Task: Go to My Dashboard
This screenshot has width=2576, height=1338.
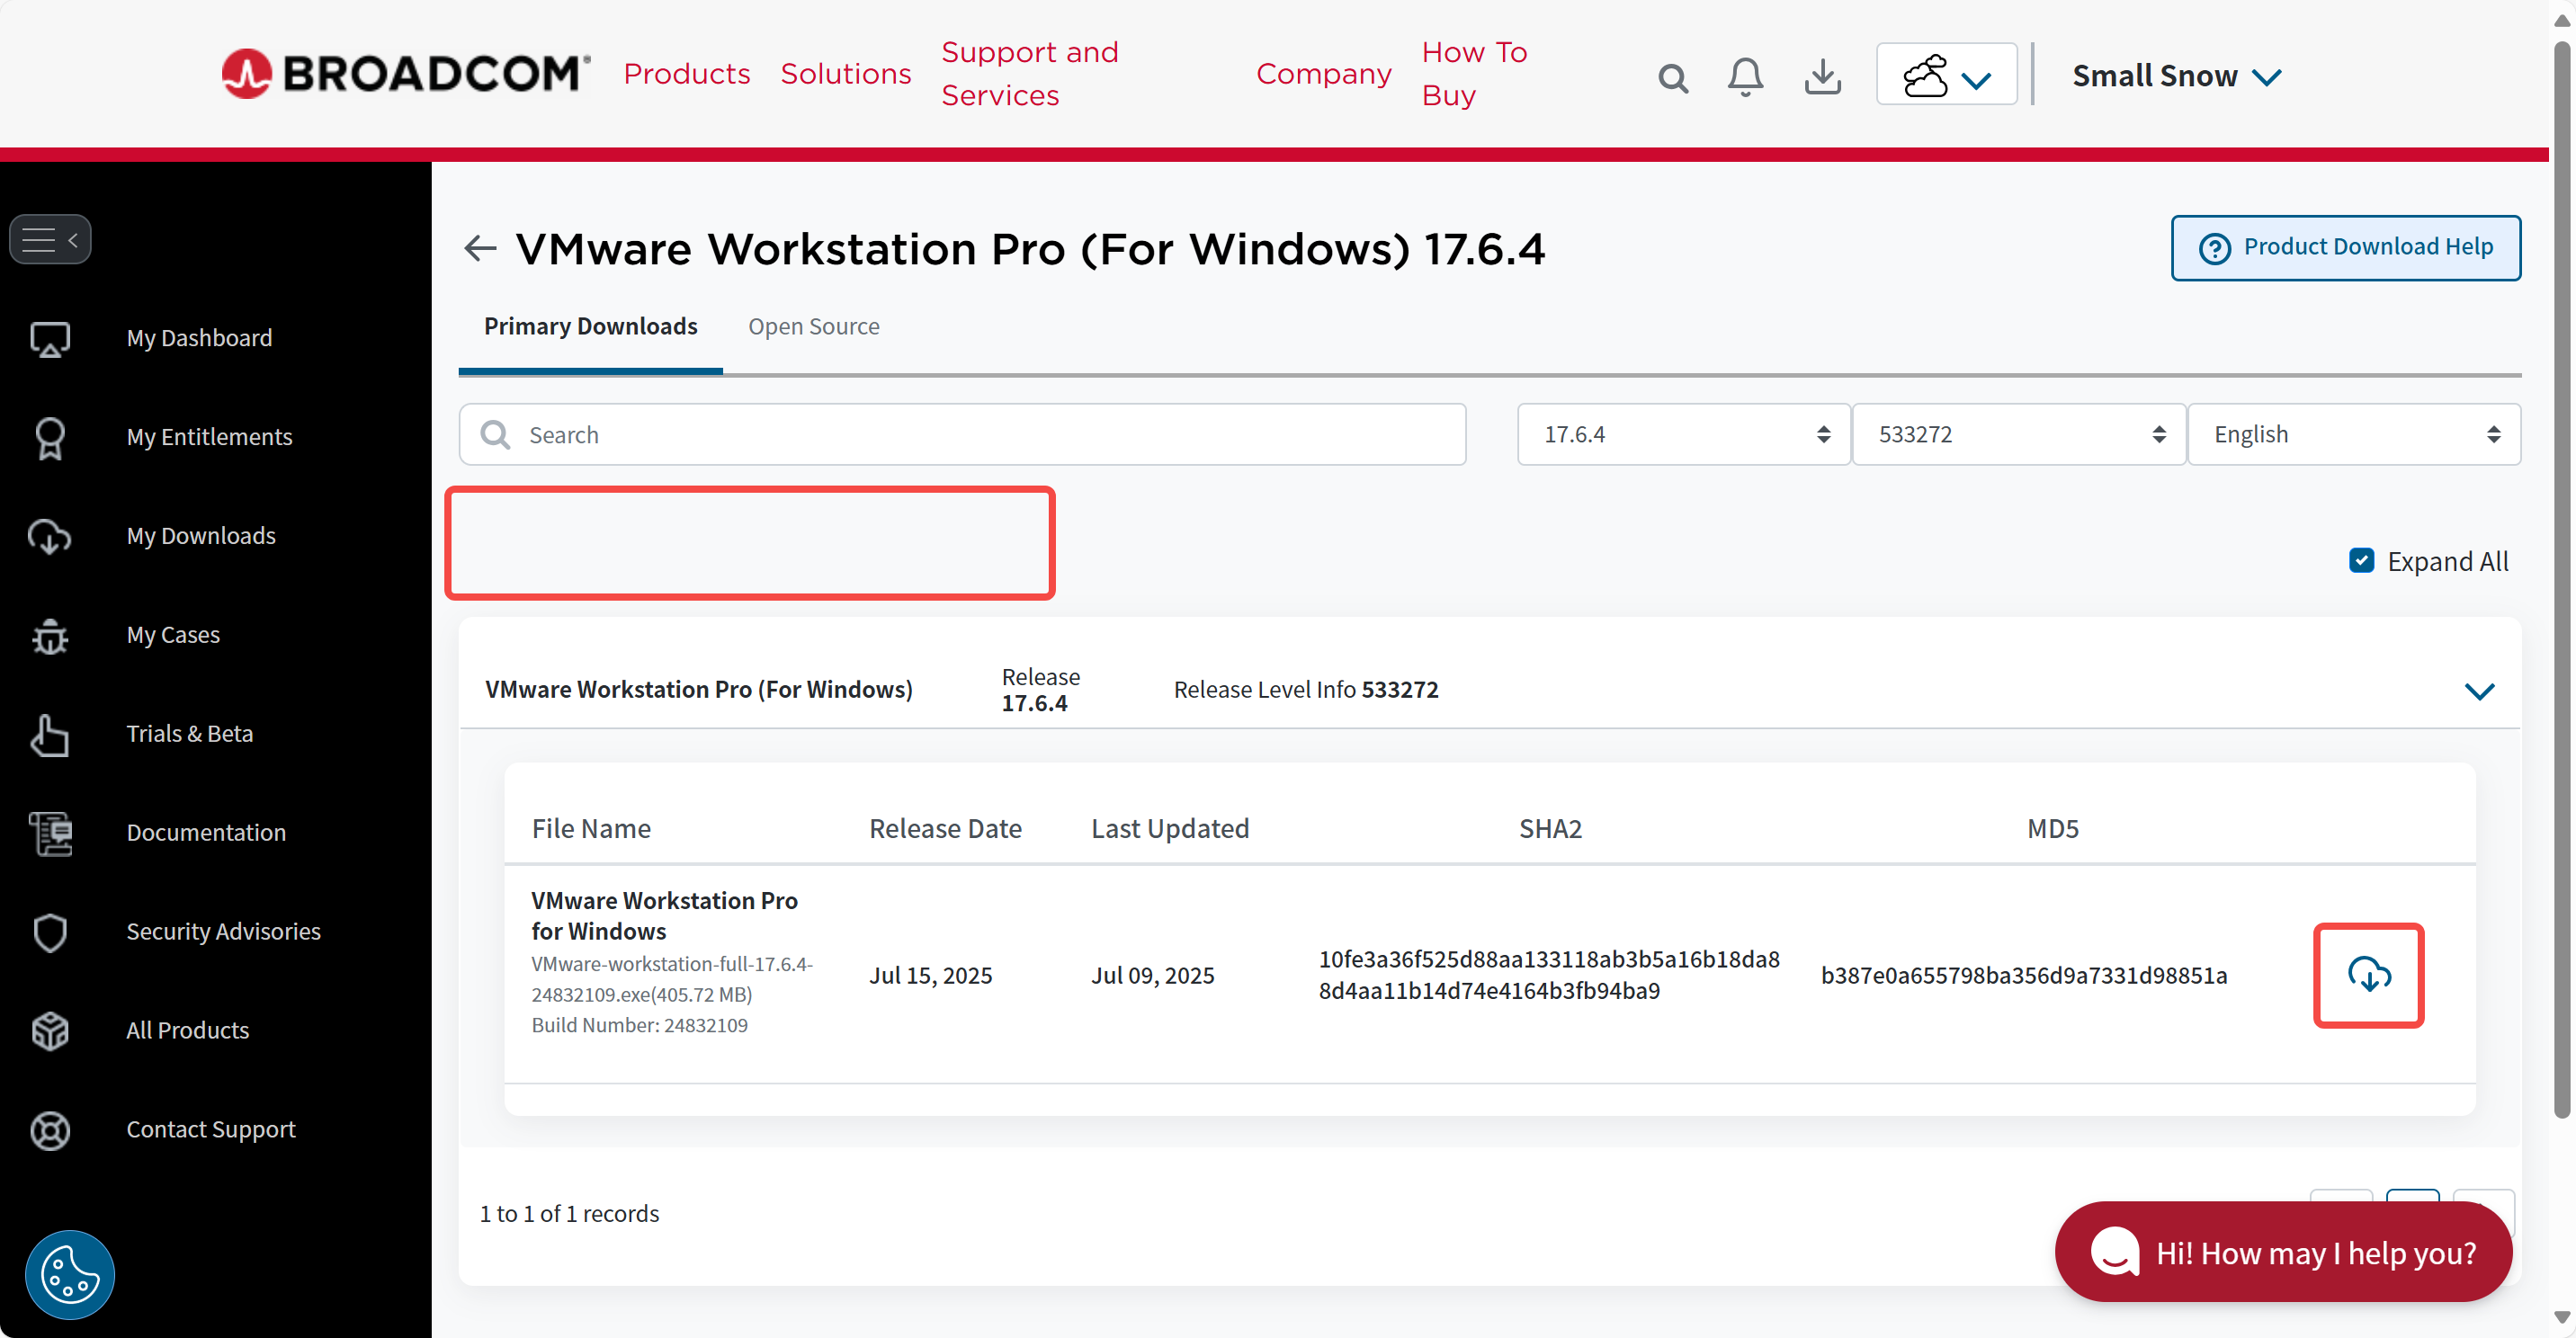Action: pos(199,338)
